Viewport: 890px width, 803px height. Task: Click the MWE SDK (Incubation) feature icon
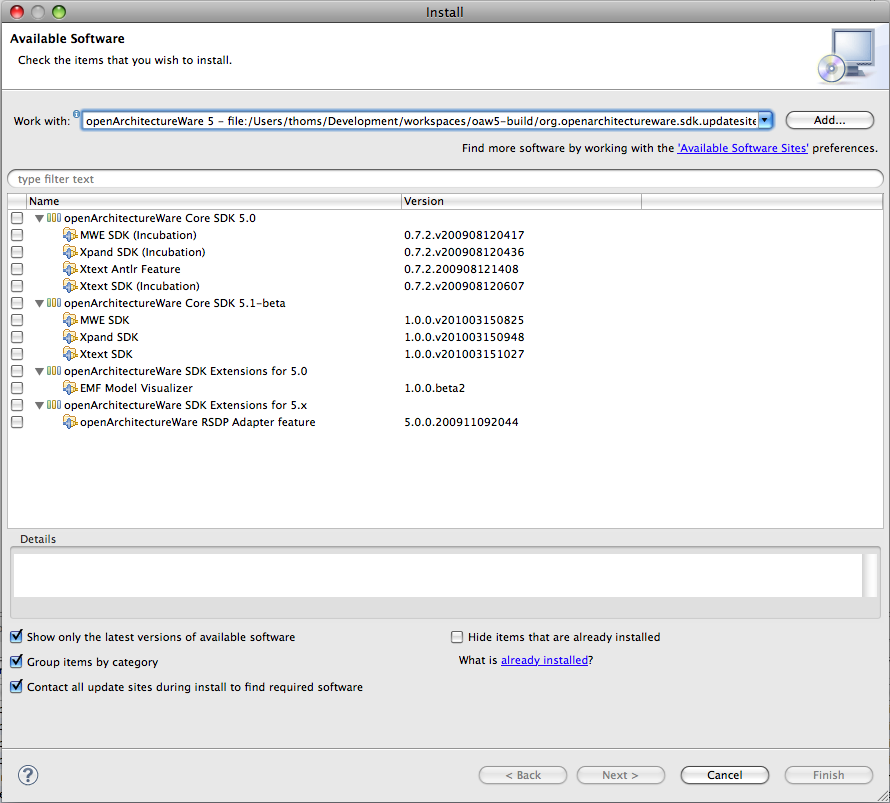70,235
